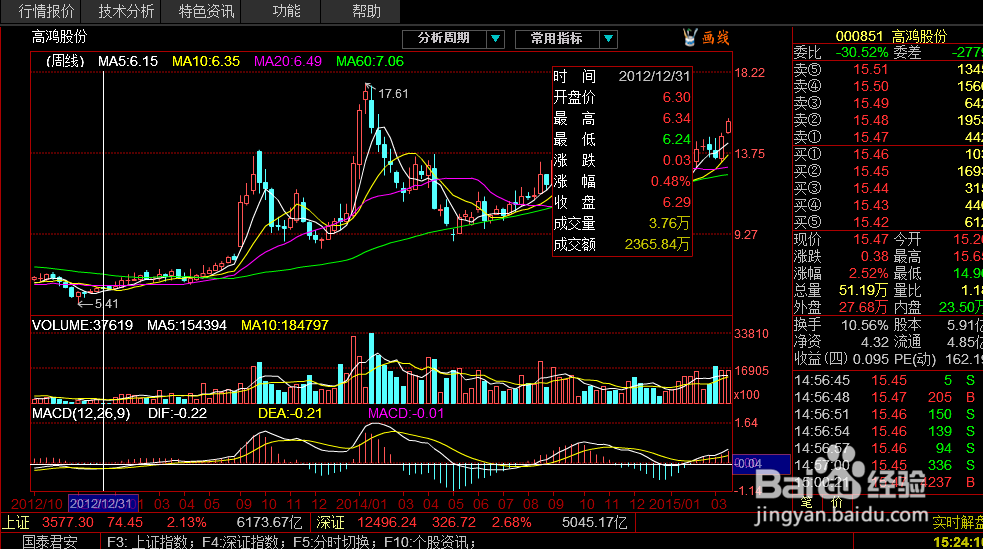Open the 特色资讯 menu
The width and height of the screenshot is (983, 549).
(206, 11)
